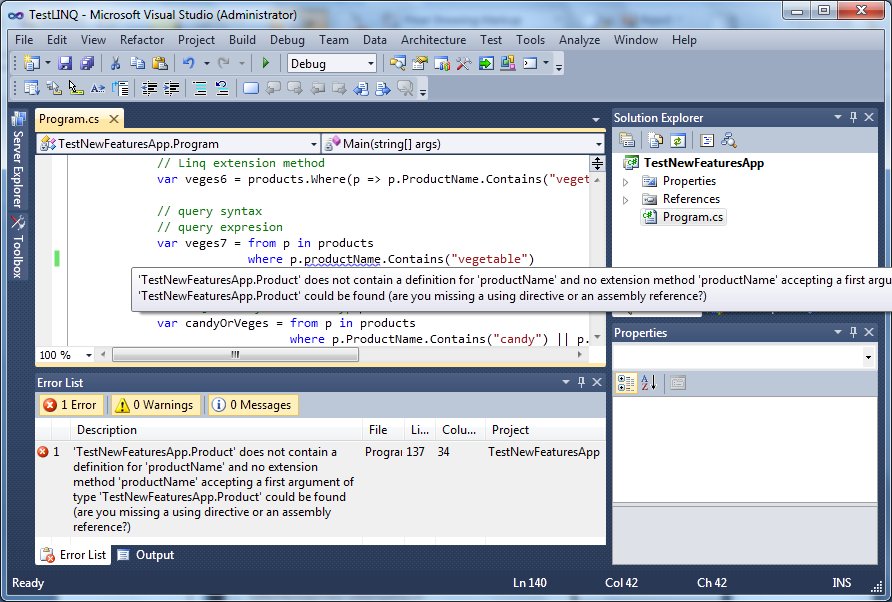Click View Code in Solution Explorer toolbar
Image resolution: width=892 pixels, height=602 pixels.
pos(707,140)
